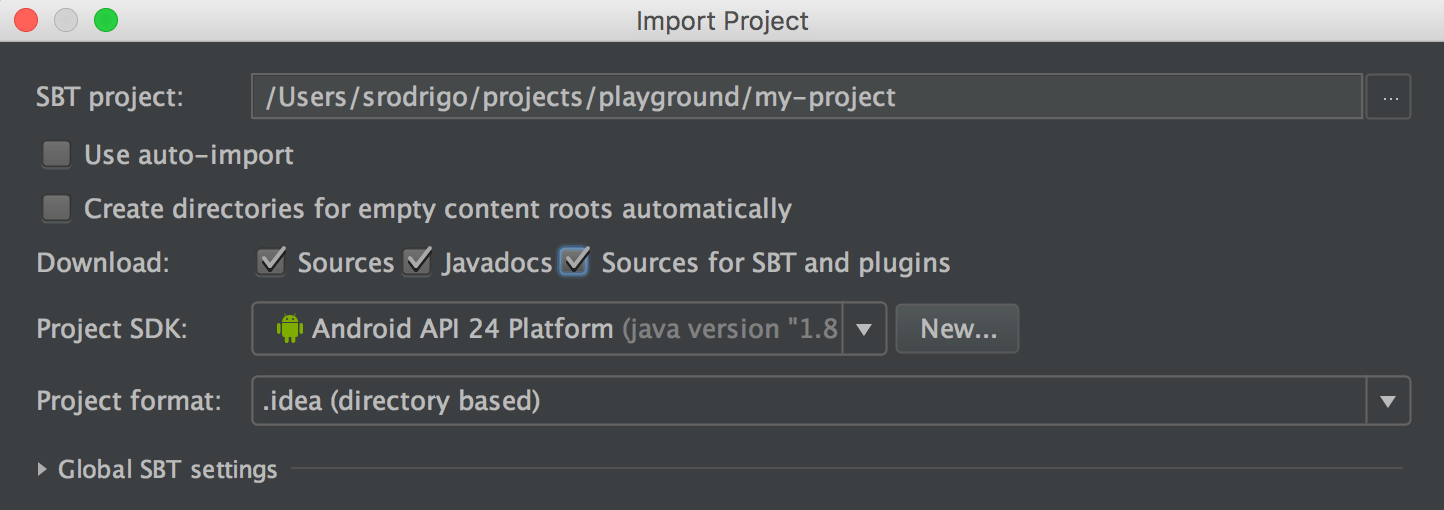1444x510 pixels.
Task: Click the New... SDK button
Action: [958, 329]
